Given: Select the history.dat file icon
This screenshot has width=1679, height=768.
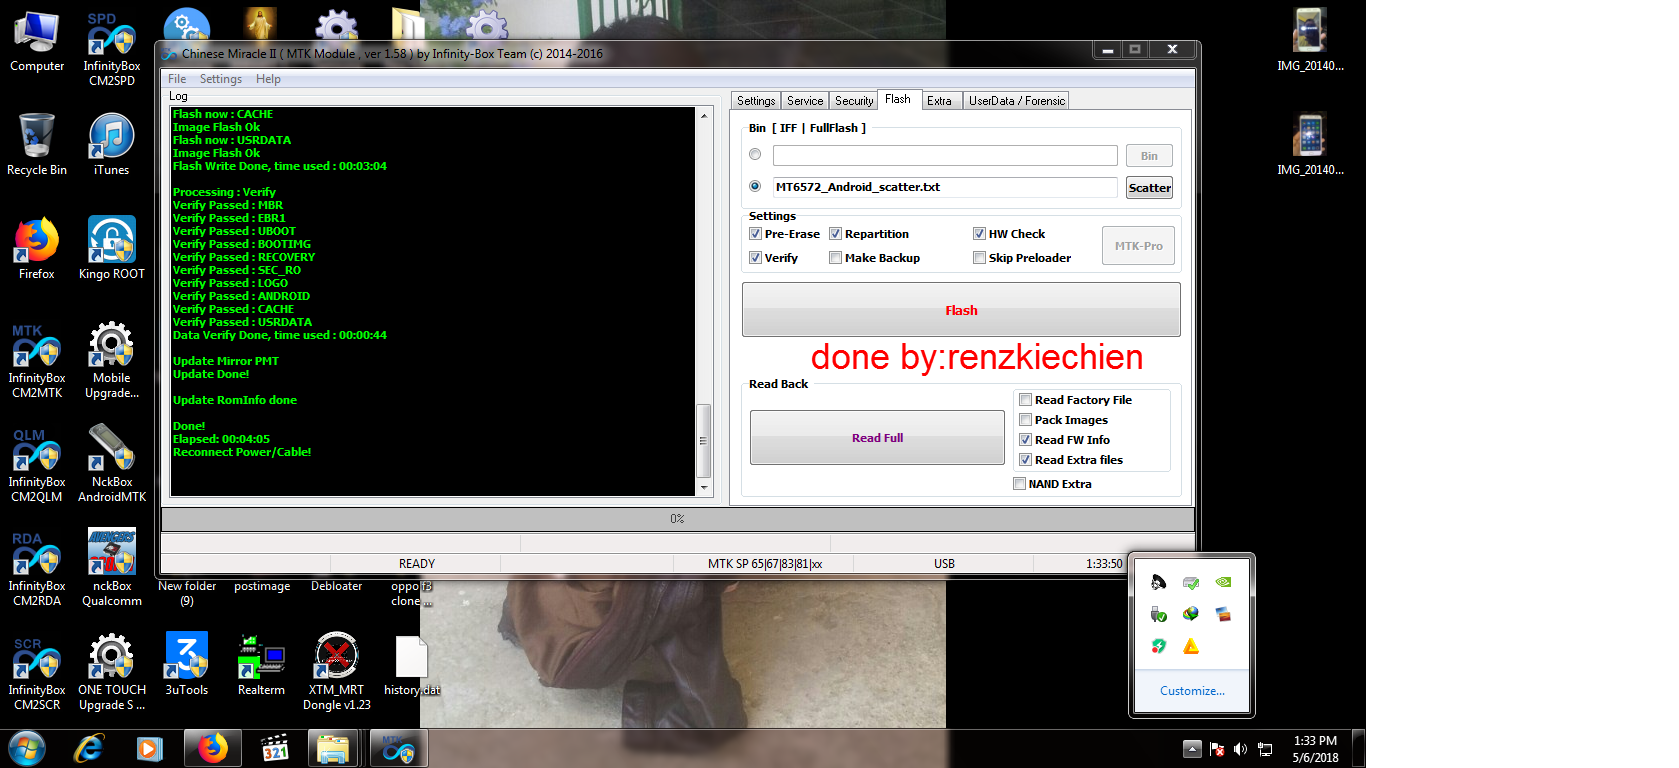Looking at the screenshot, I should tap(412, 665).
